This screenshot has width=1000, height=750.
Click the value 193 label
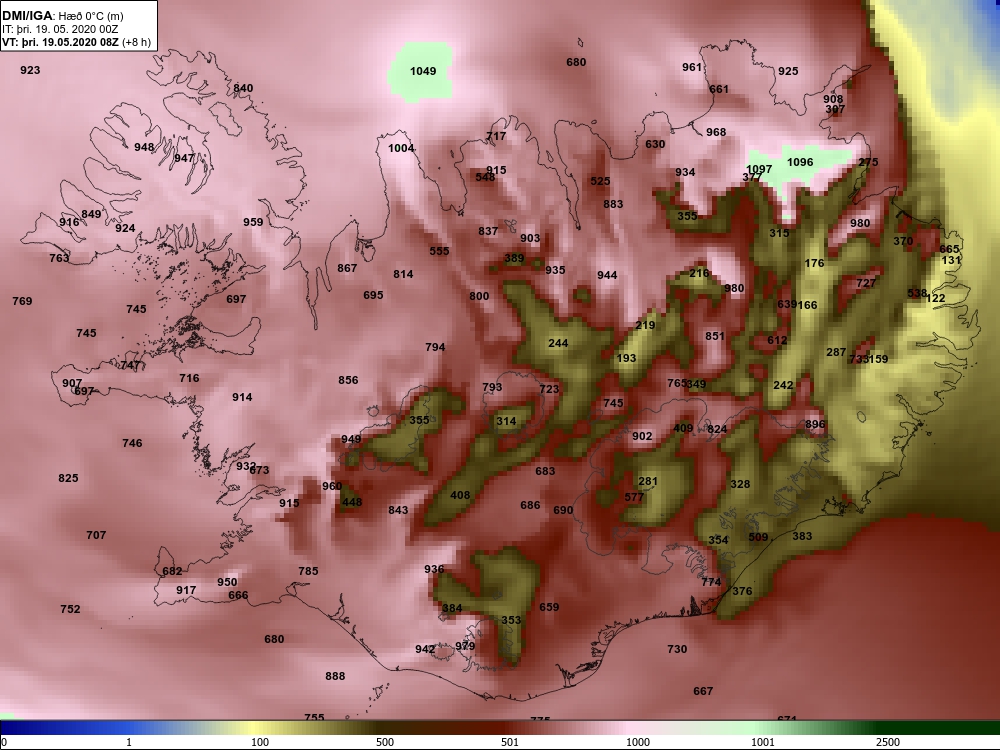coord(626,358)
